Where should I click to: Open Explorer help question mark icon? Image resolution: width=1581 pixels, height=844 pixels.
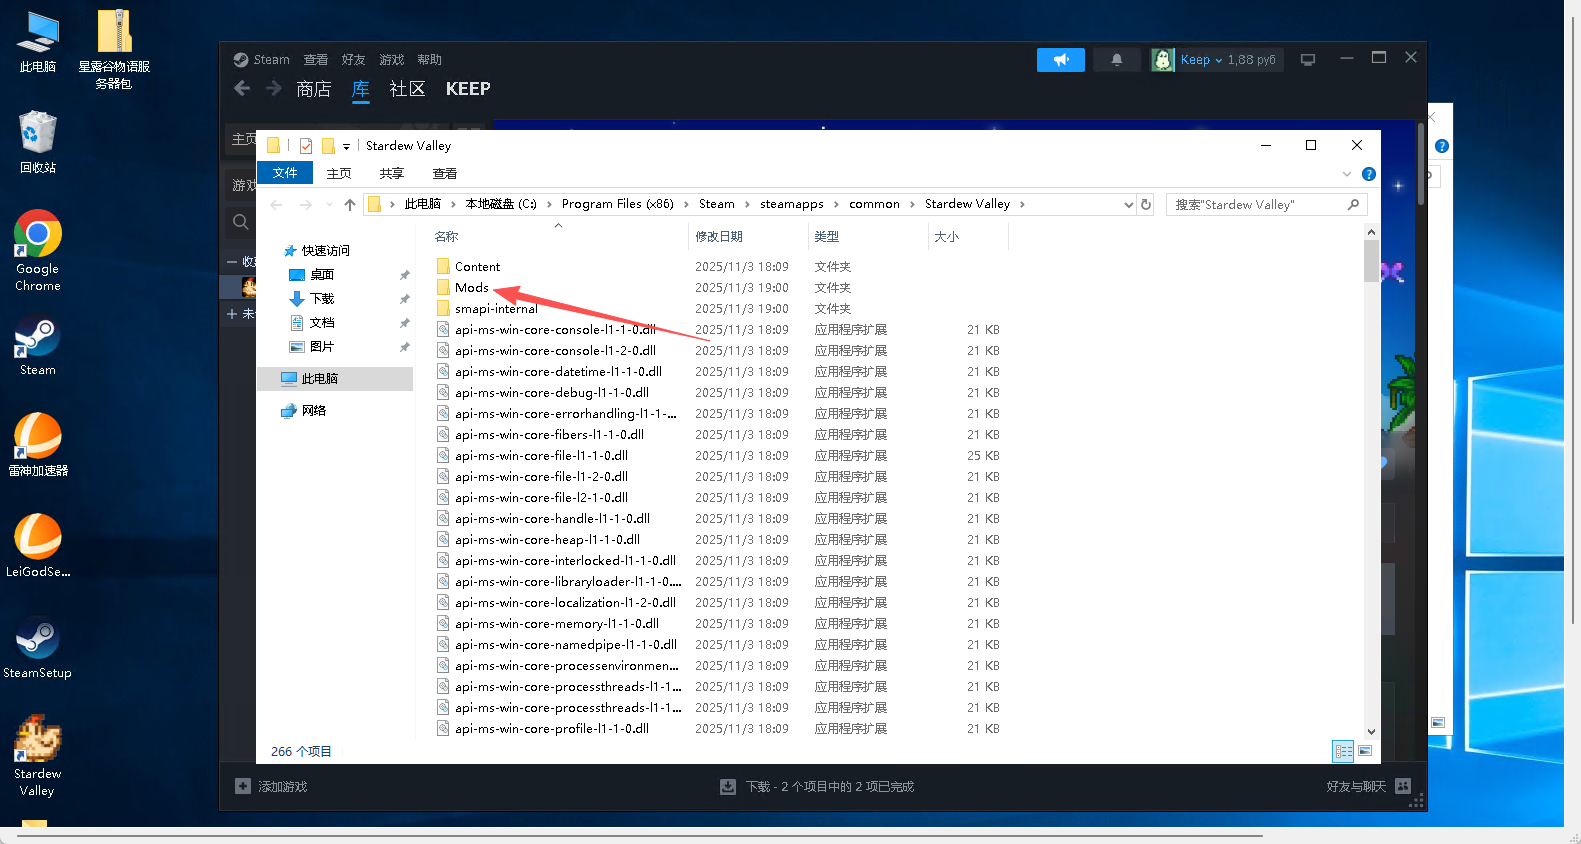click(1369, 174)
